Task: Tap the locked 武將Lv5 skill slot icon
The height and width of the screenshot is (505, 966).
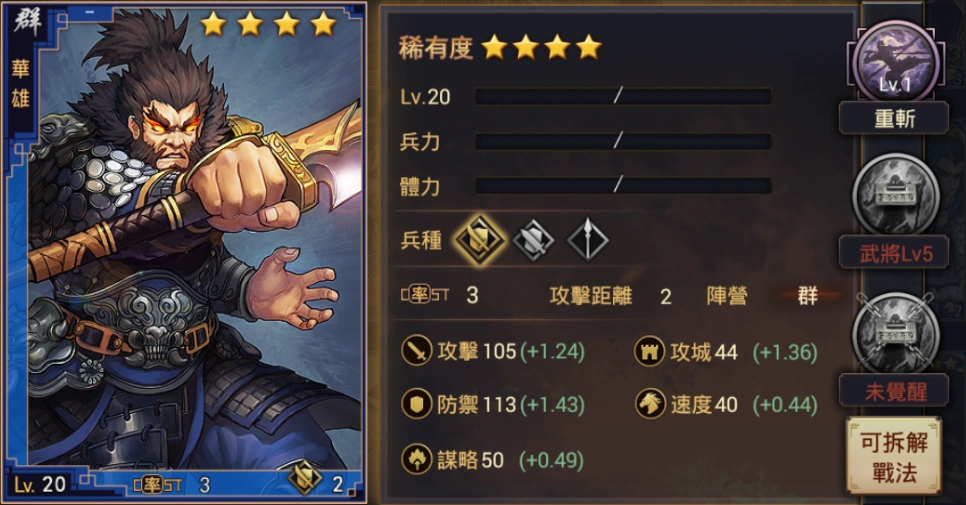Action: pos(895,195)
